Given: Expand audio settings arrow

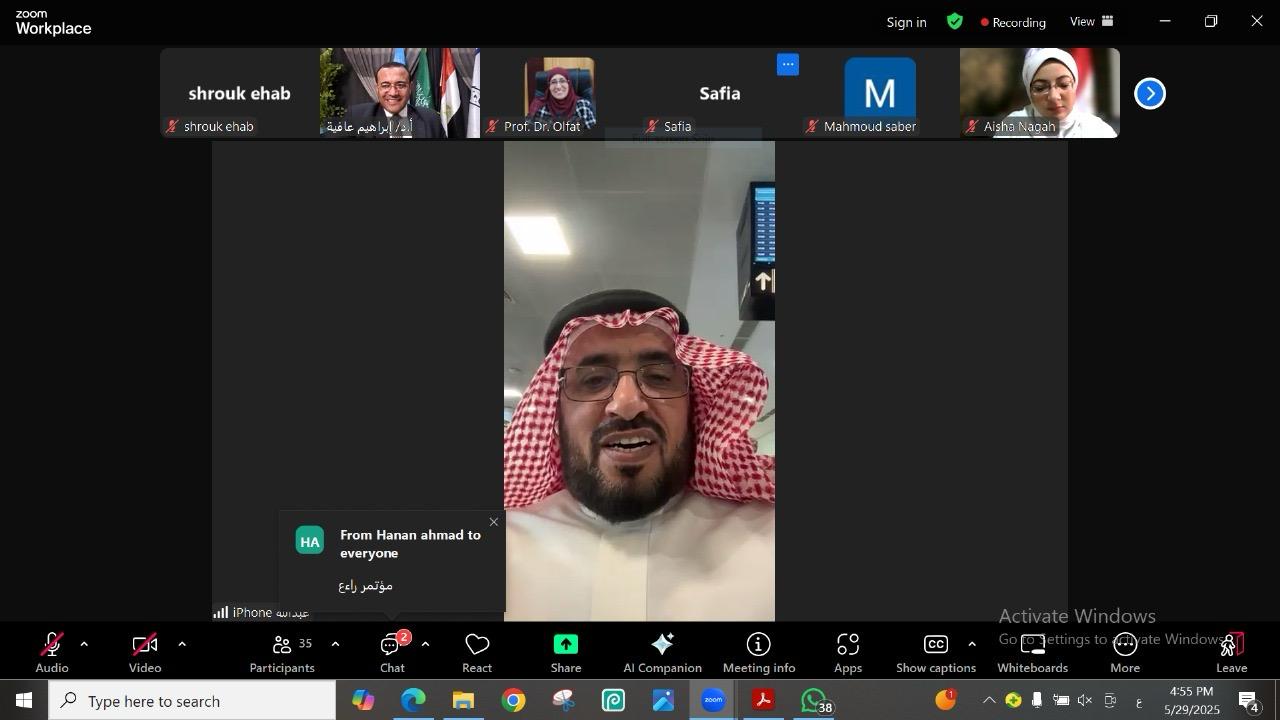Looking at the screenshot, I should point(84,644).
